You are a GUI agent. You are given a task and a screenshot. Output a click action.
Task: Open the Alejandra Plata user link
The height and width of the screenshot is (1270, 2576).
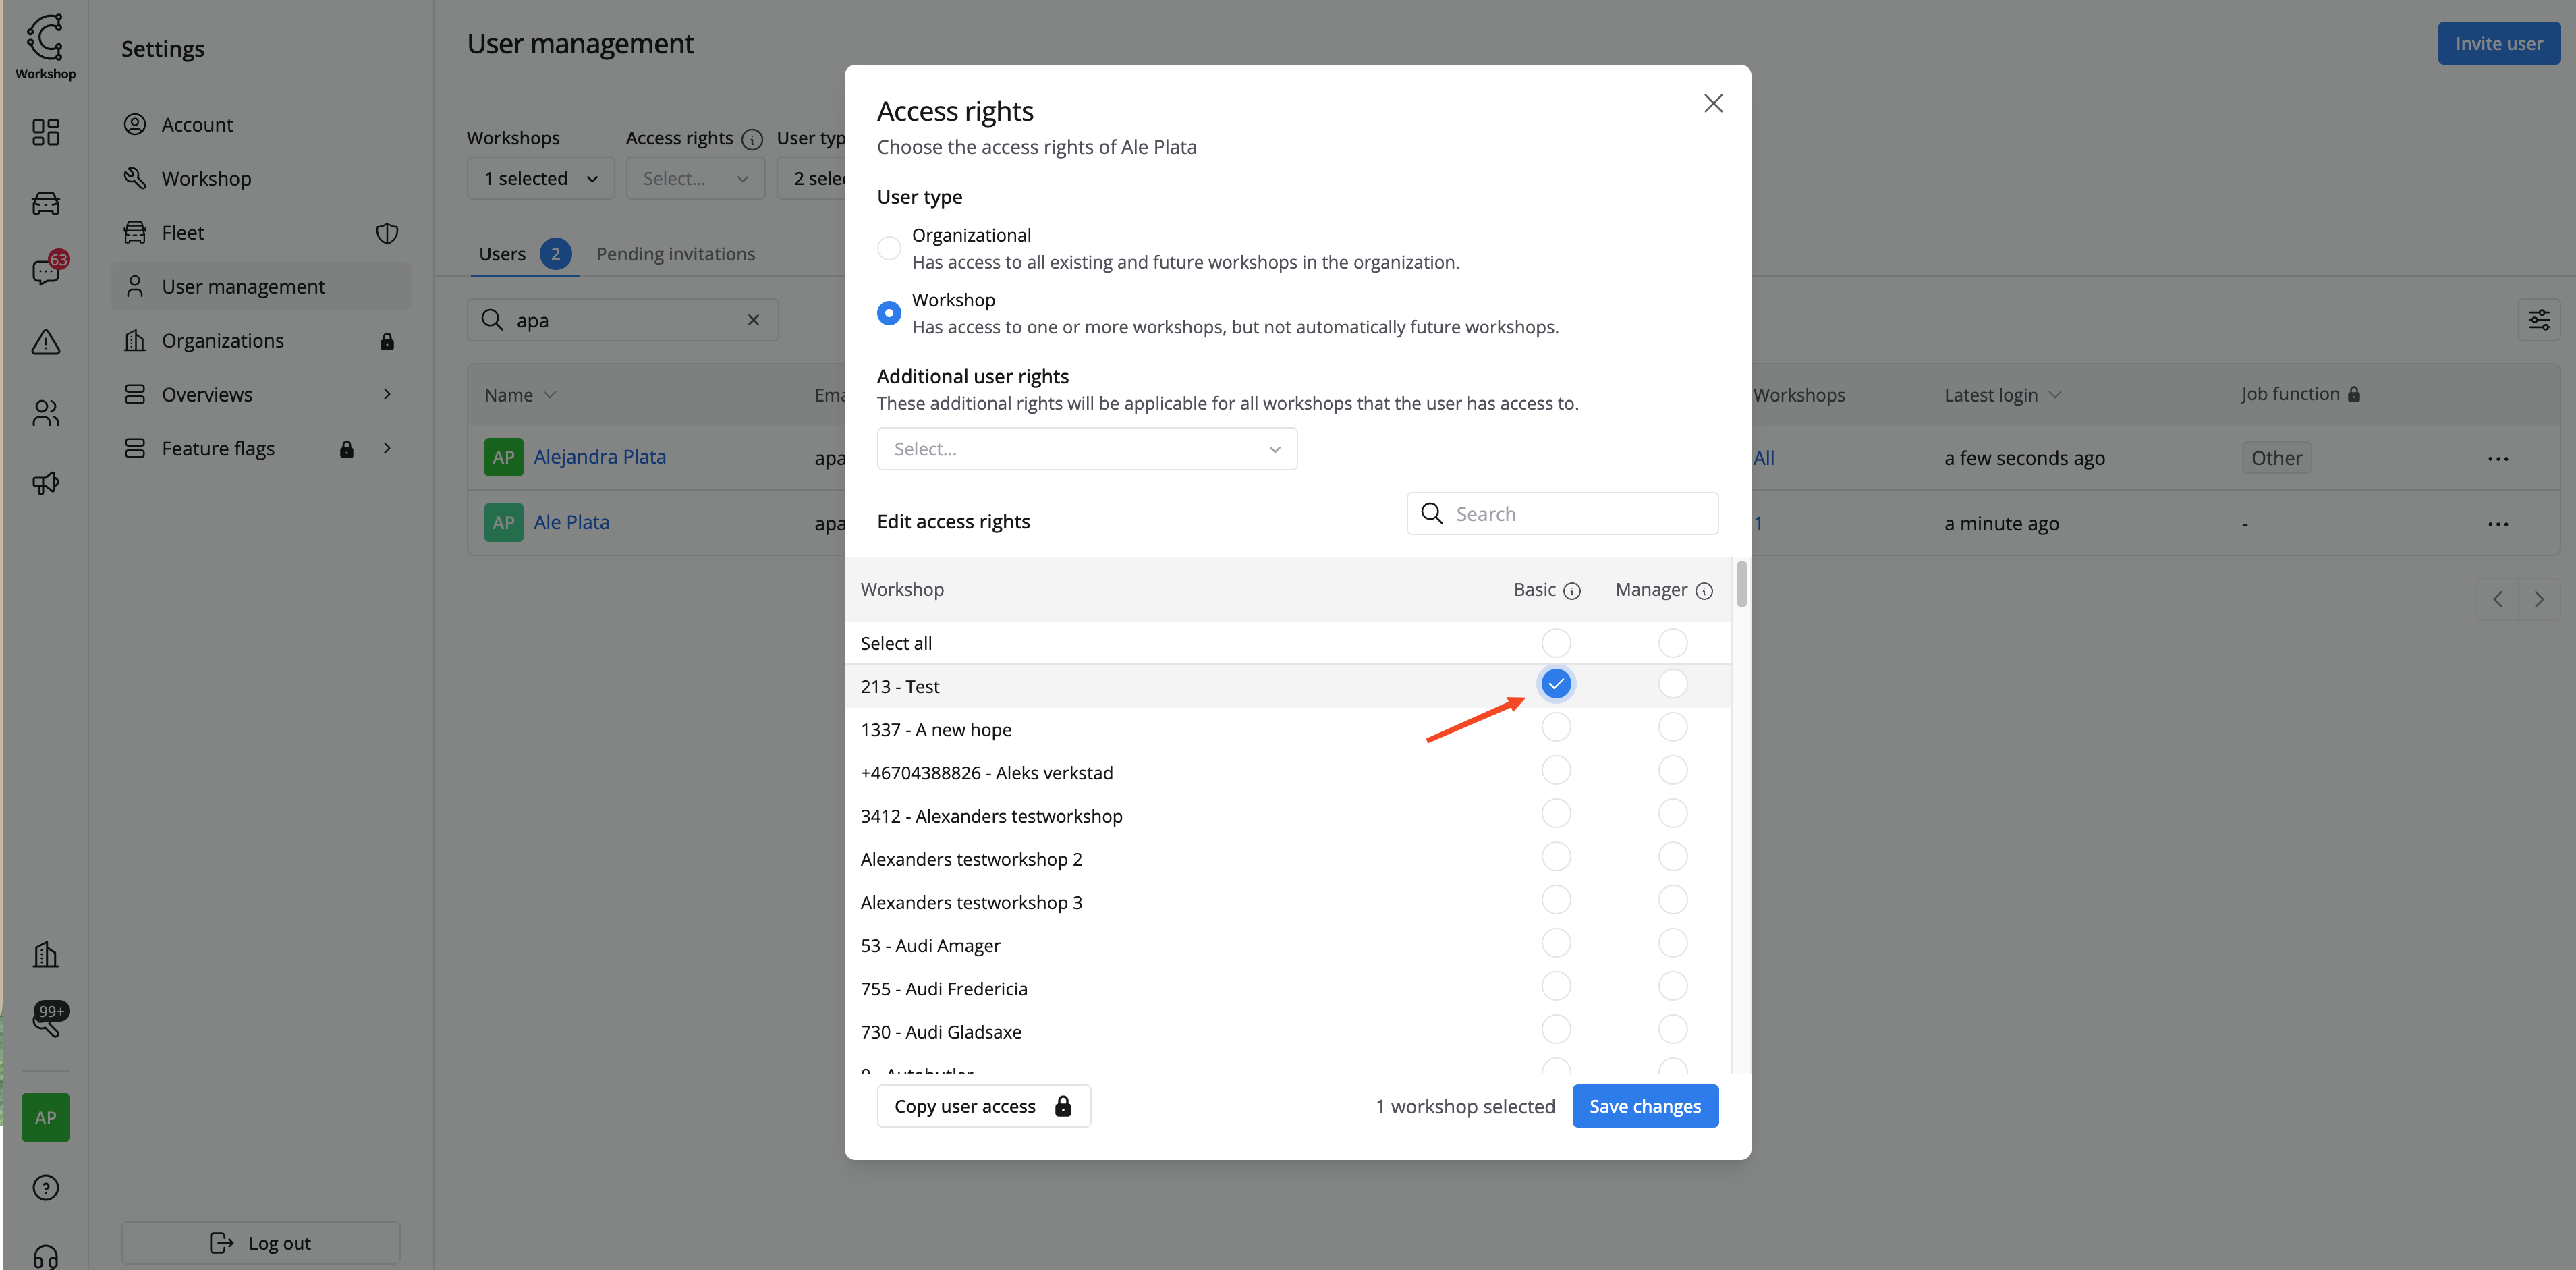point(599,457)
